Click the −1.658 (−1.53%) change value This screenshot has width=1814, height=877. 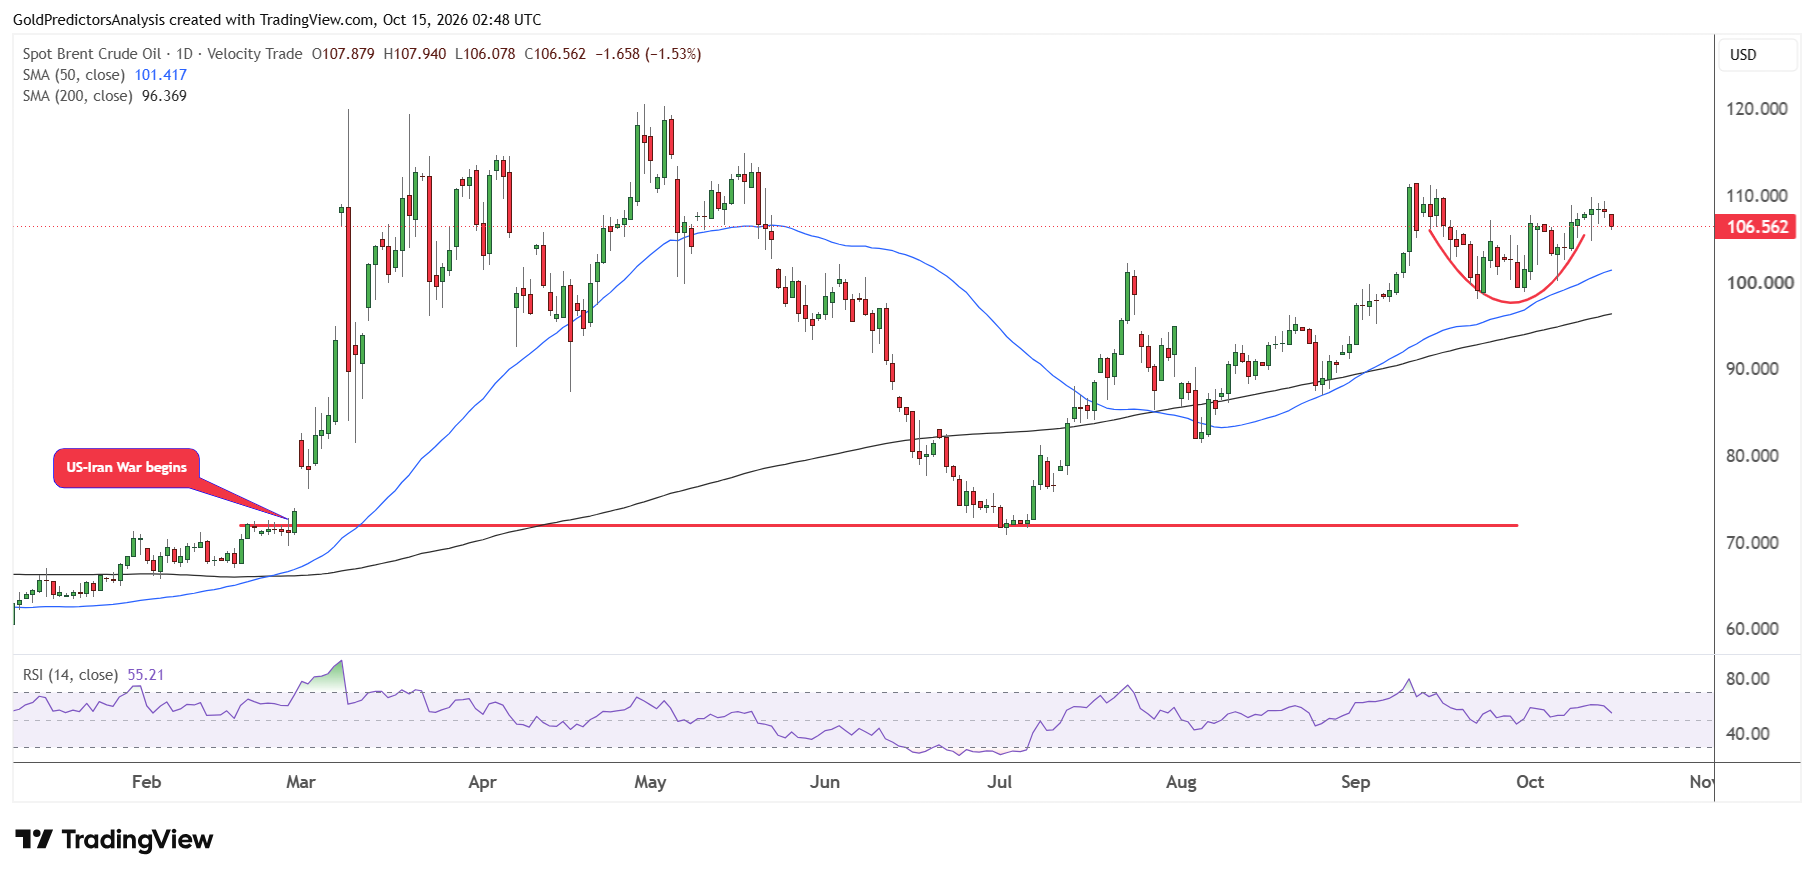(x=648, y=54)
